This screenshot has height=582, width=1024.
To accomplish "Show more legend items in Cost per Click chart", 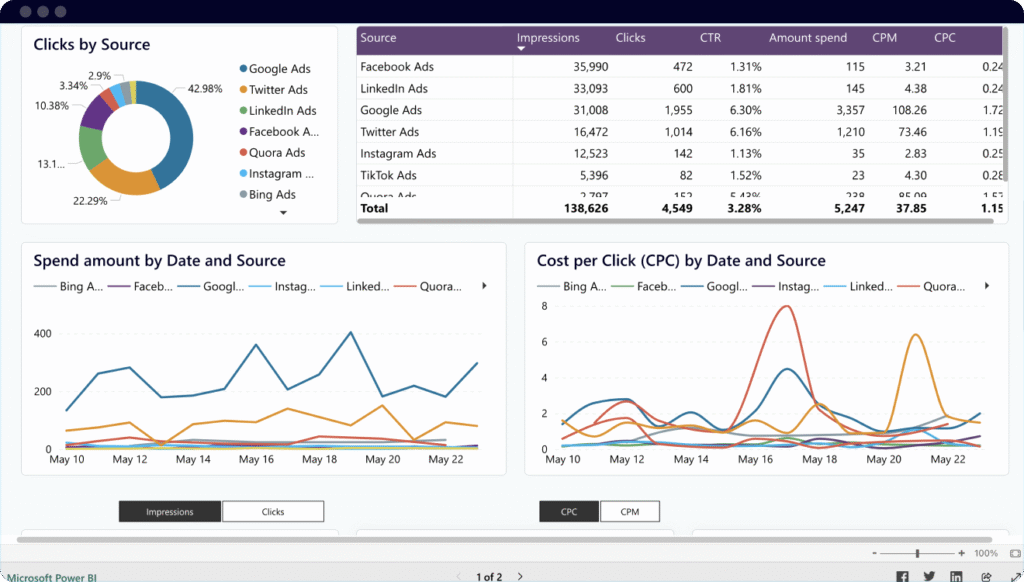I will pos(987,286).
